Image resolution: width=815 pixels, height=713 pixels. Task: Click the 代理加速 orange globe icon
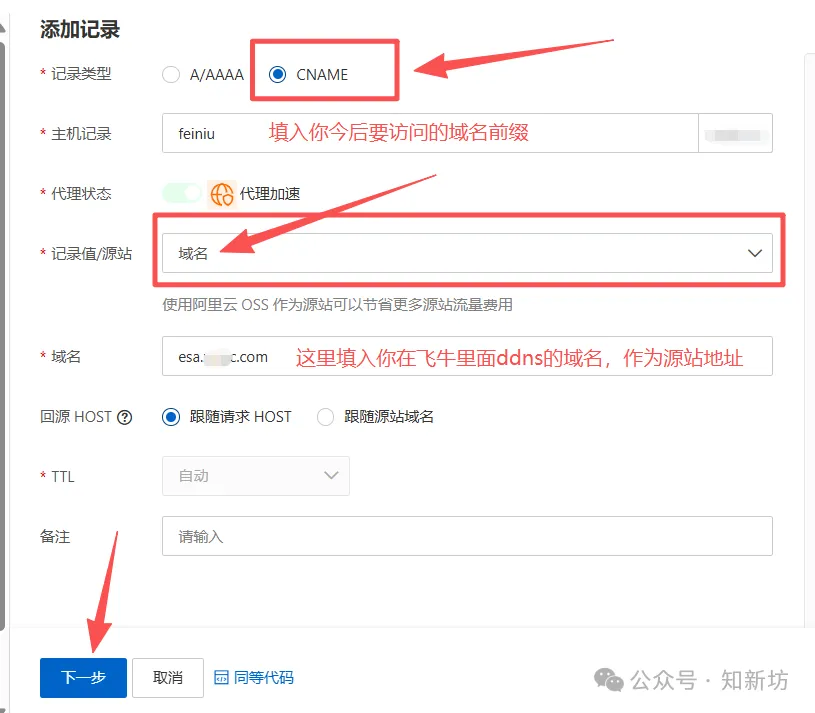(222, 194)
